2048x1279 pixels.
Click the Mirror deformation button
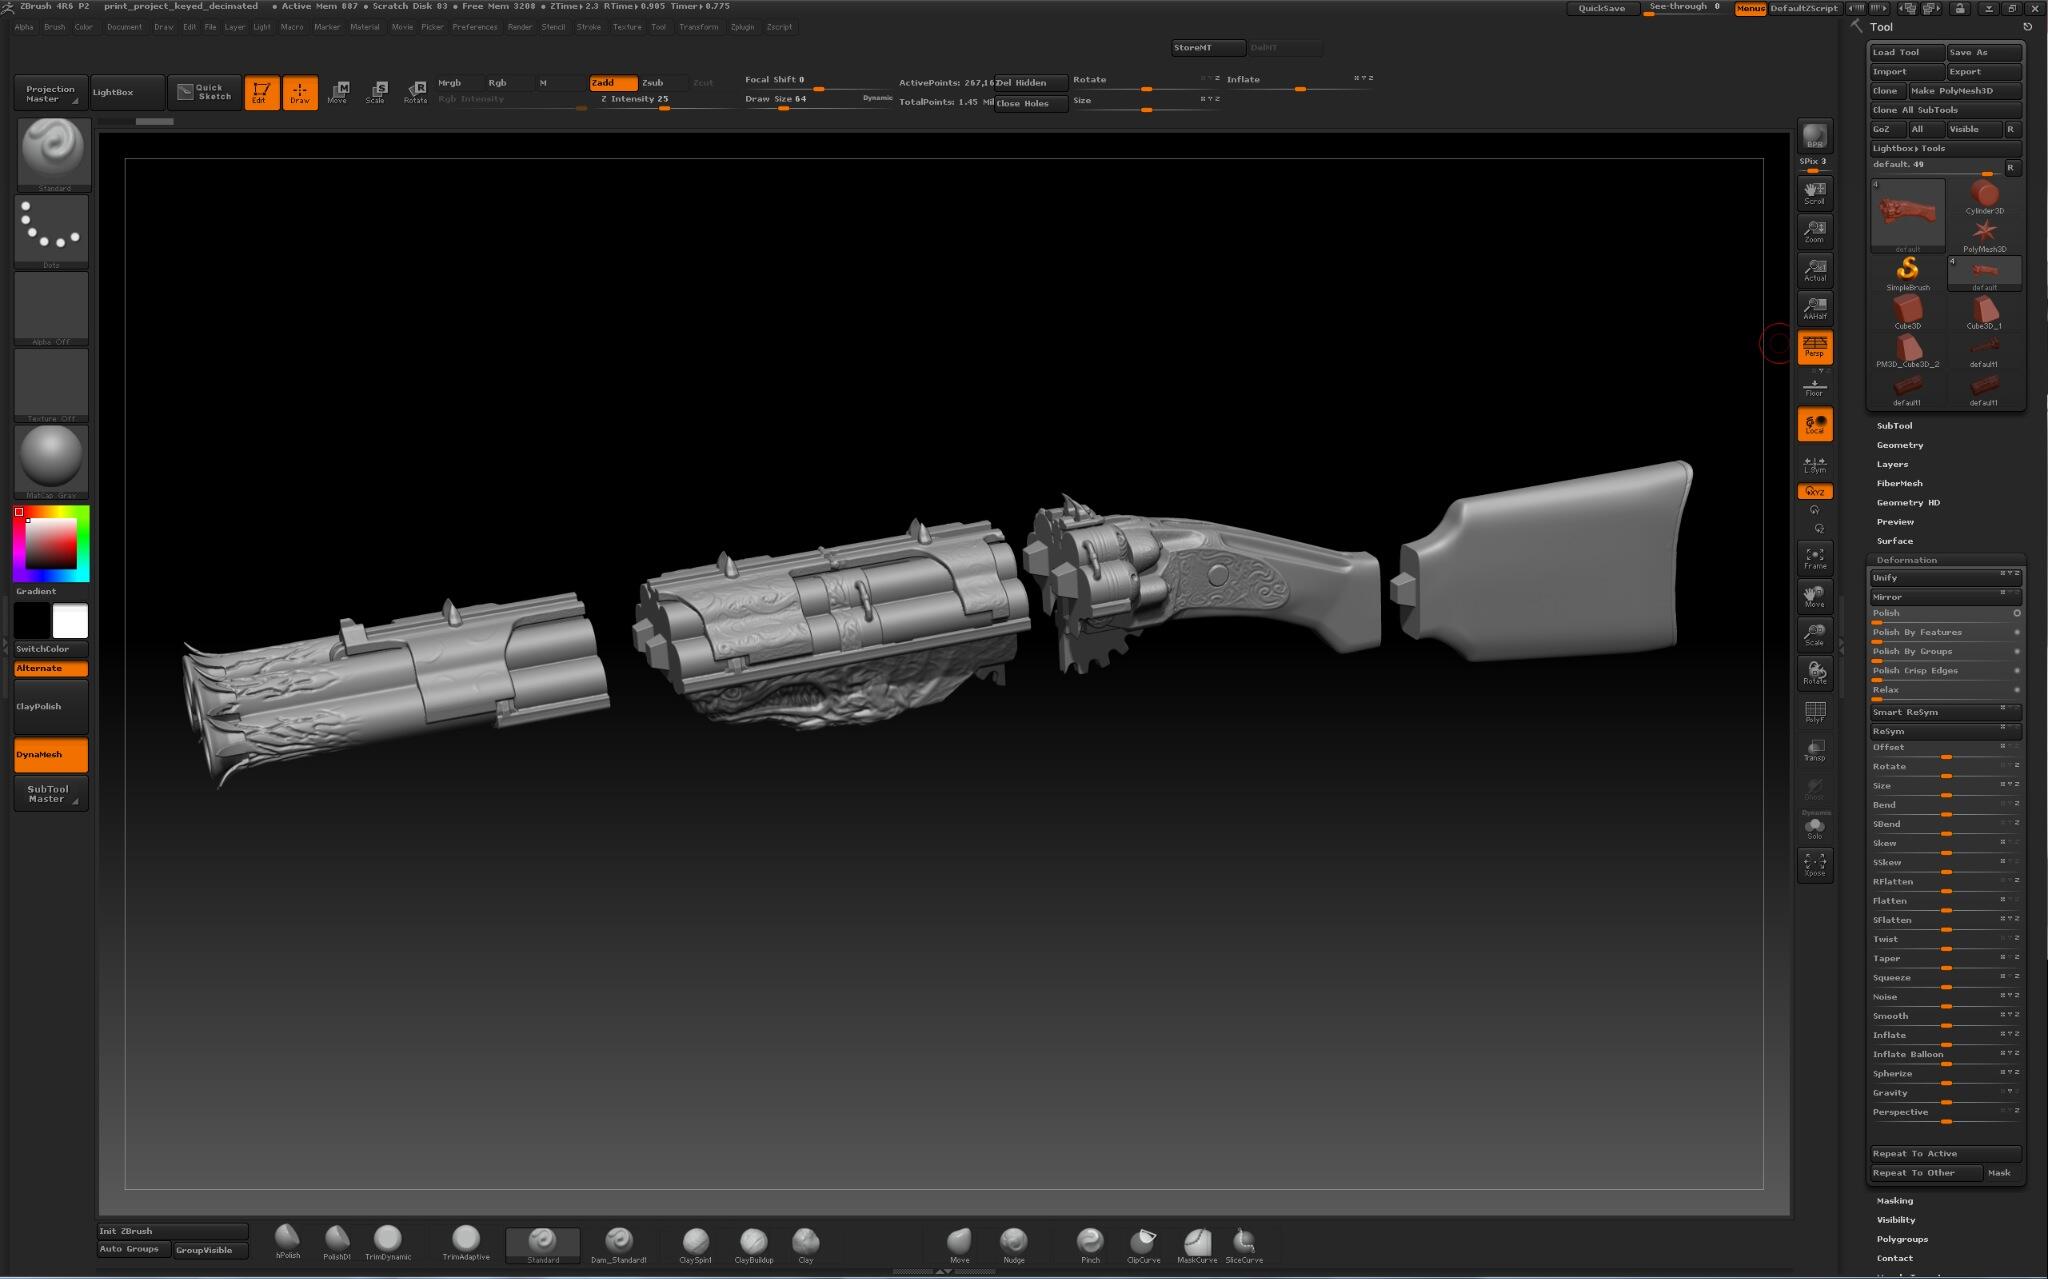(1946, 597)
